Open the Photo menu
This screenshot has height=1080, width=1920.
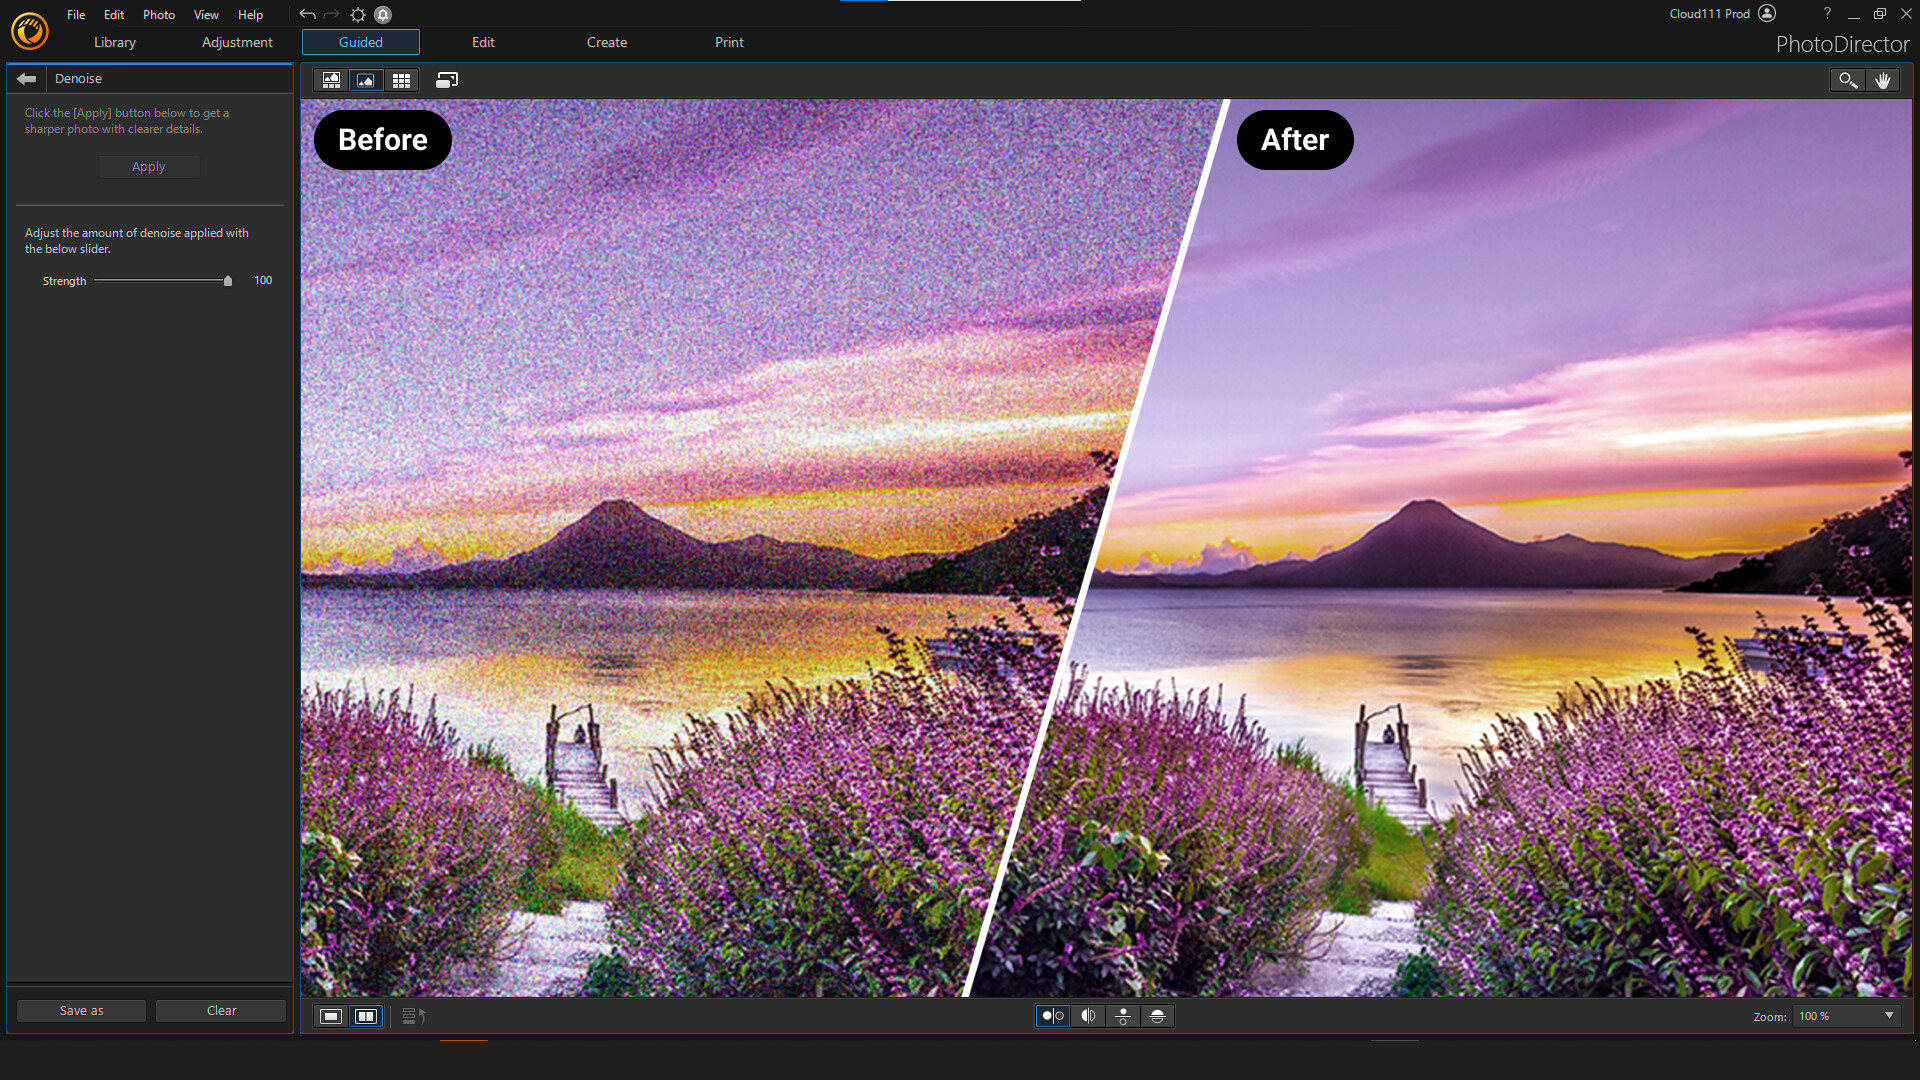tap(159, 14)
